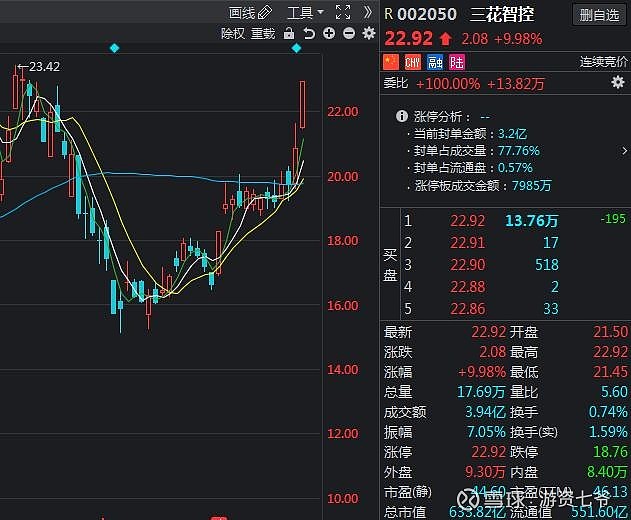Click bid 1 volume 13.76万
631x520 pixels.
[532, 221]
